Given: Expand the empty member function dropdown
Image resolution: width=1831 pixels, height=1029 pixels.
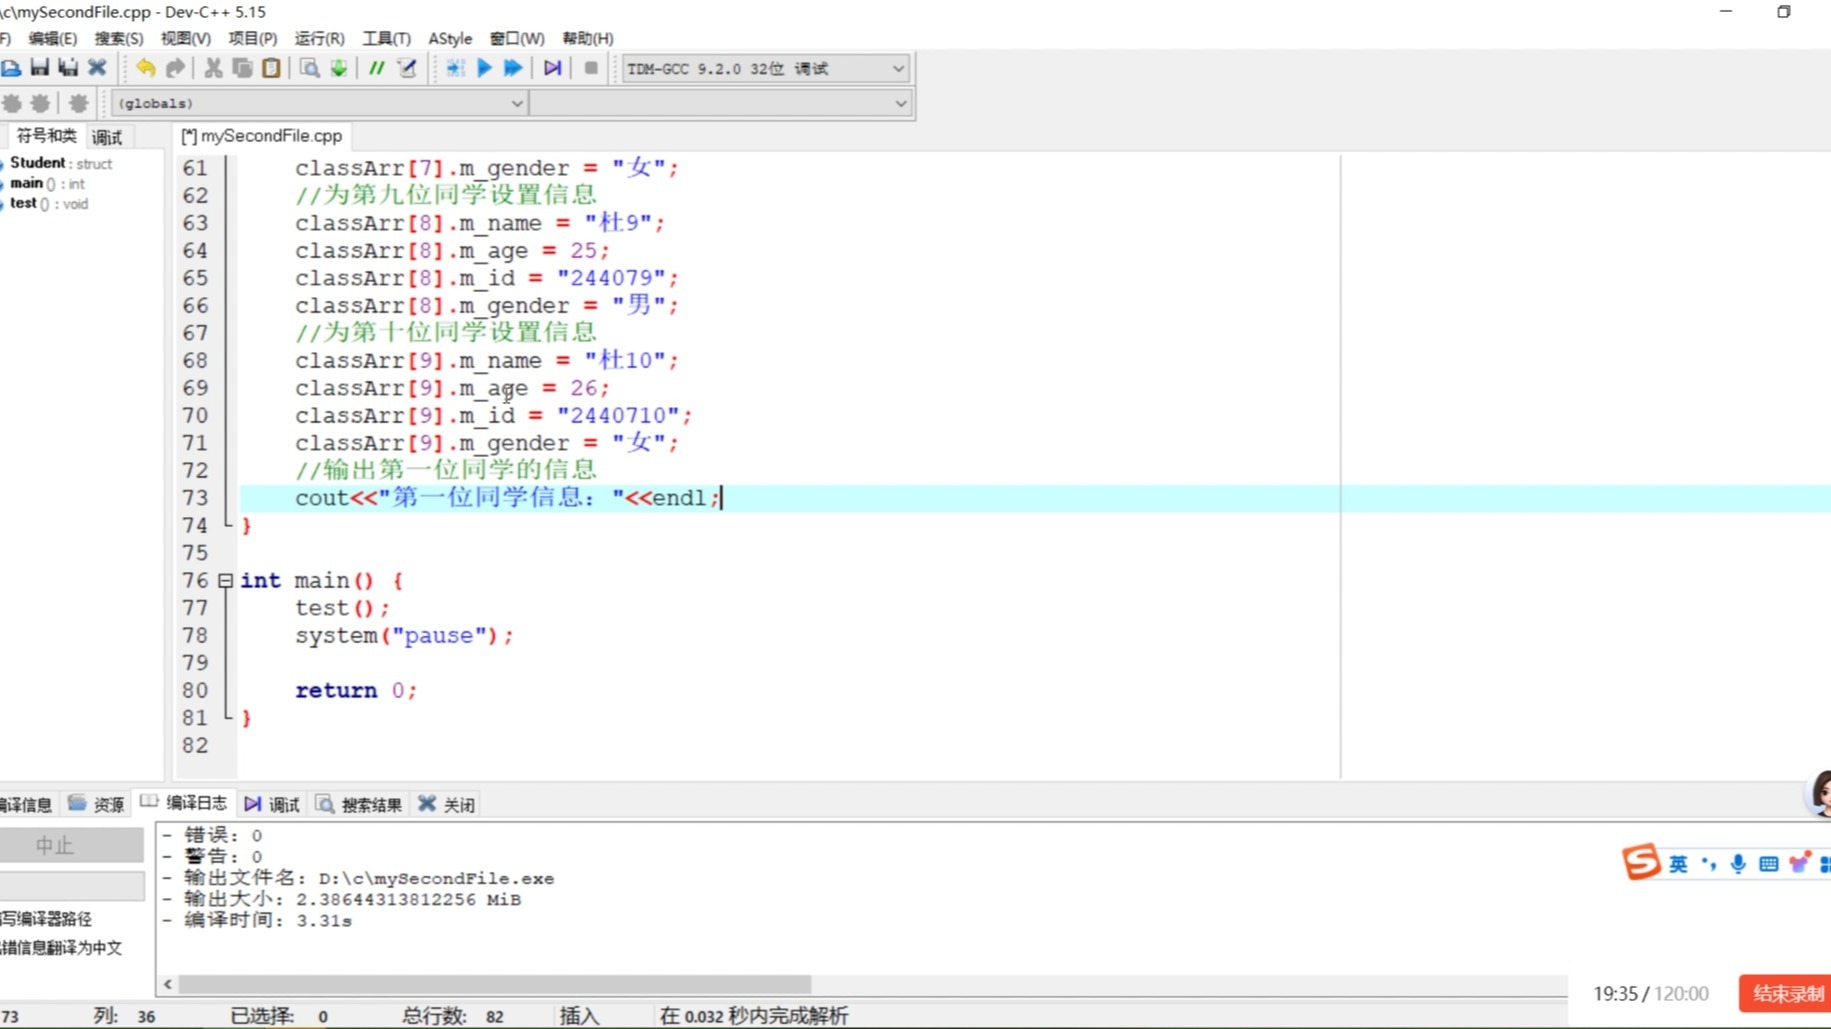Looking at the screenshot, I should (x=720, y=103).
